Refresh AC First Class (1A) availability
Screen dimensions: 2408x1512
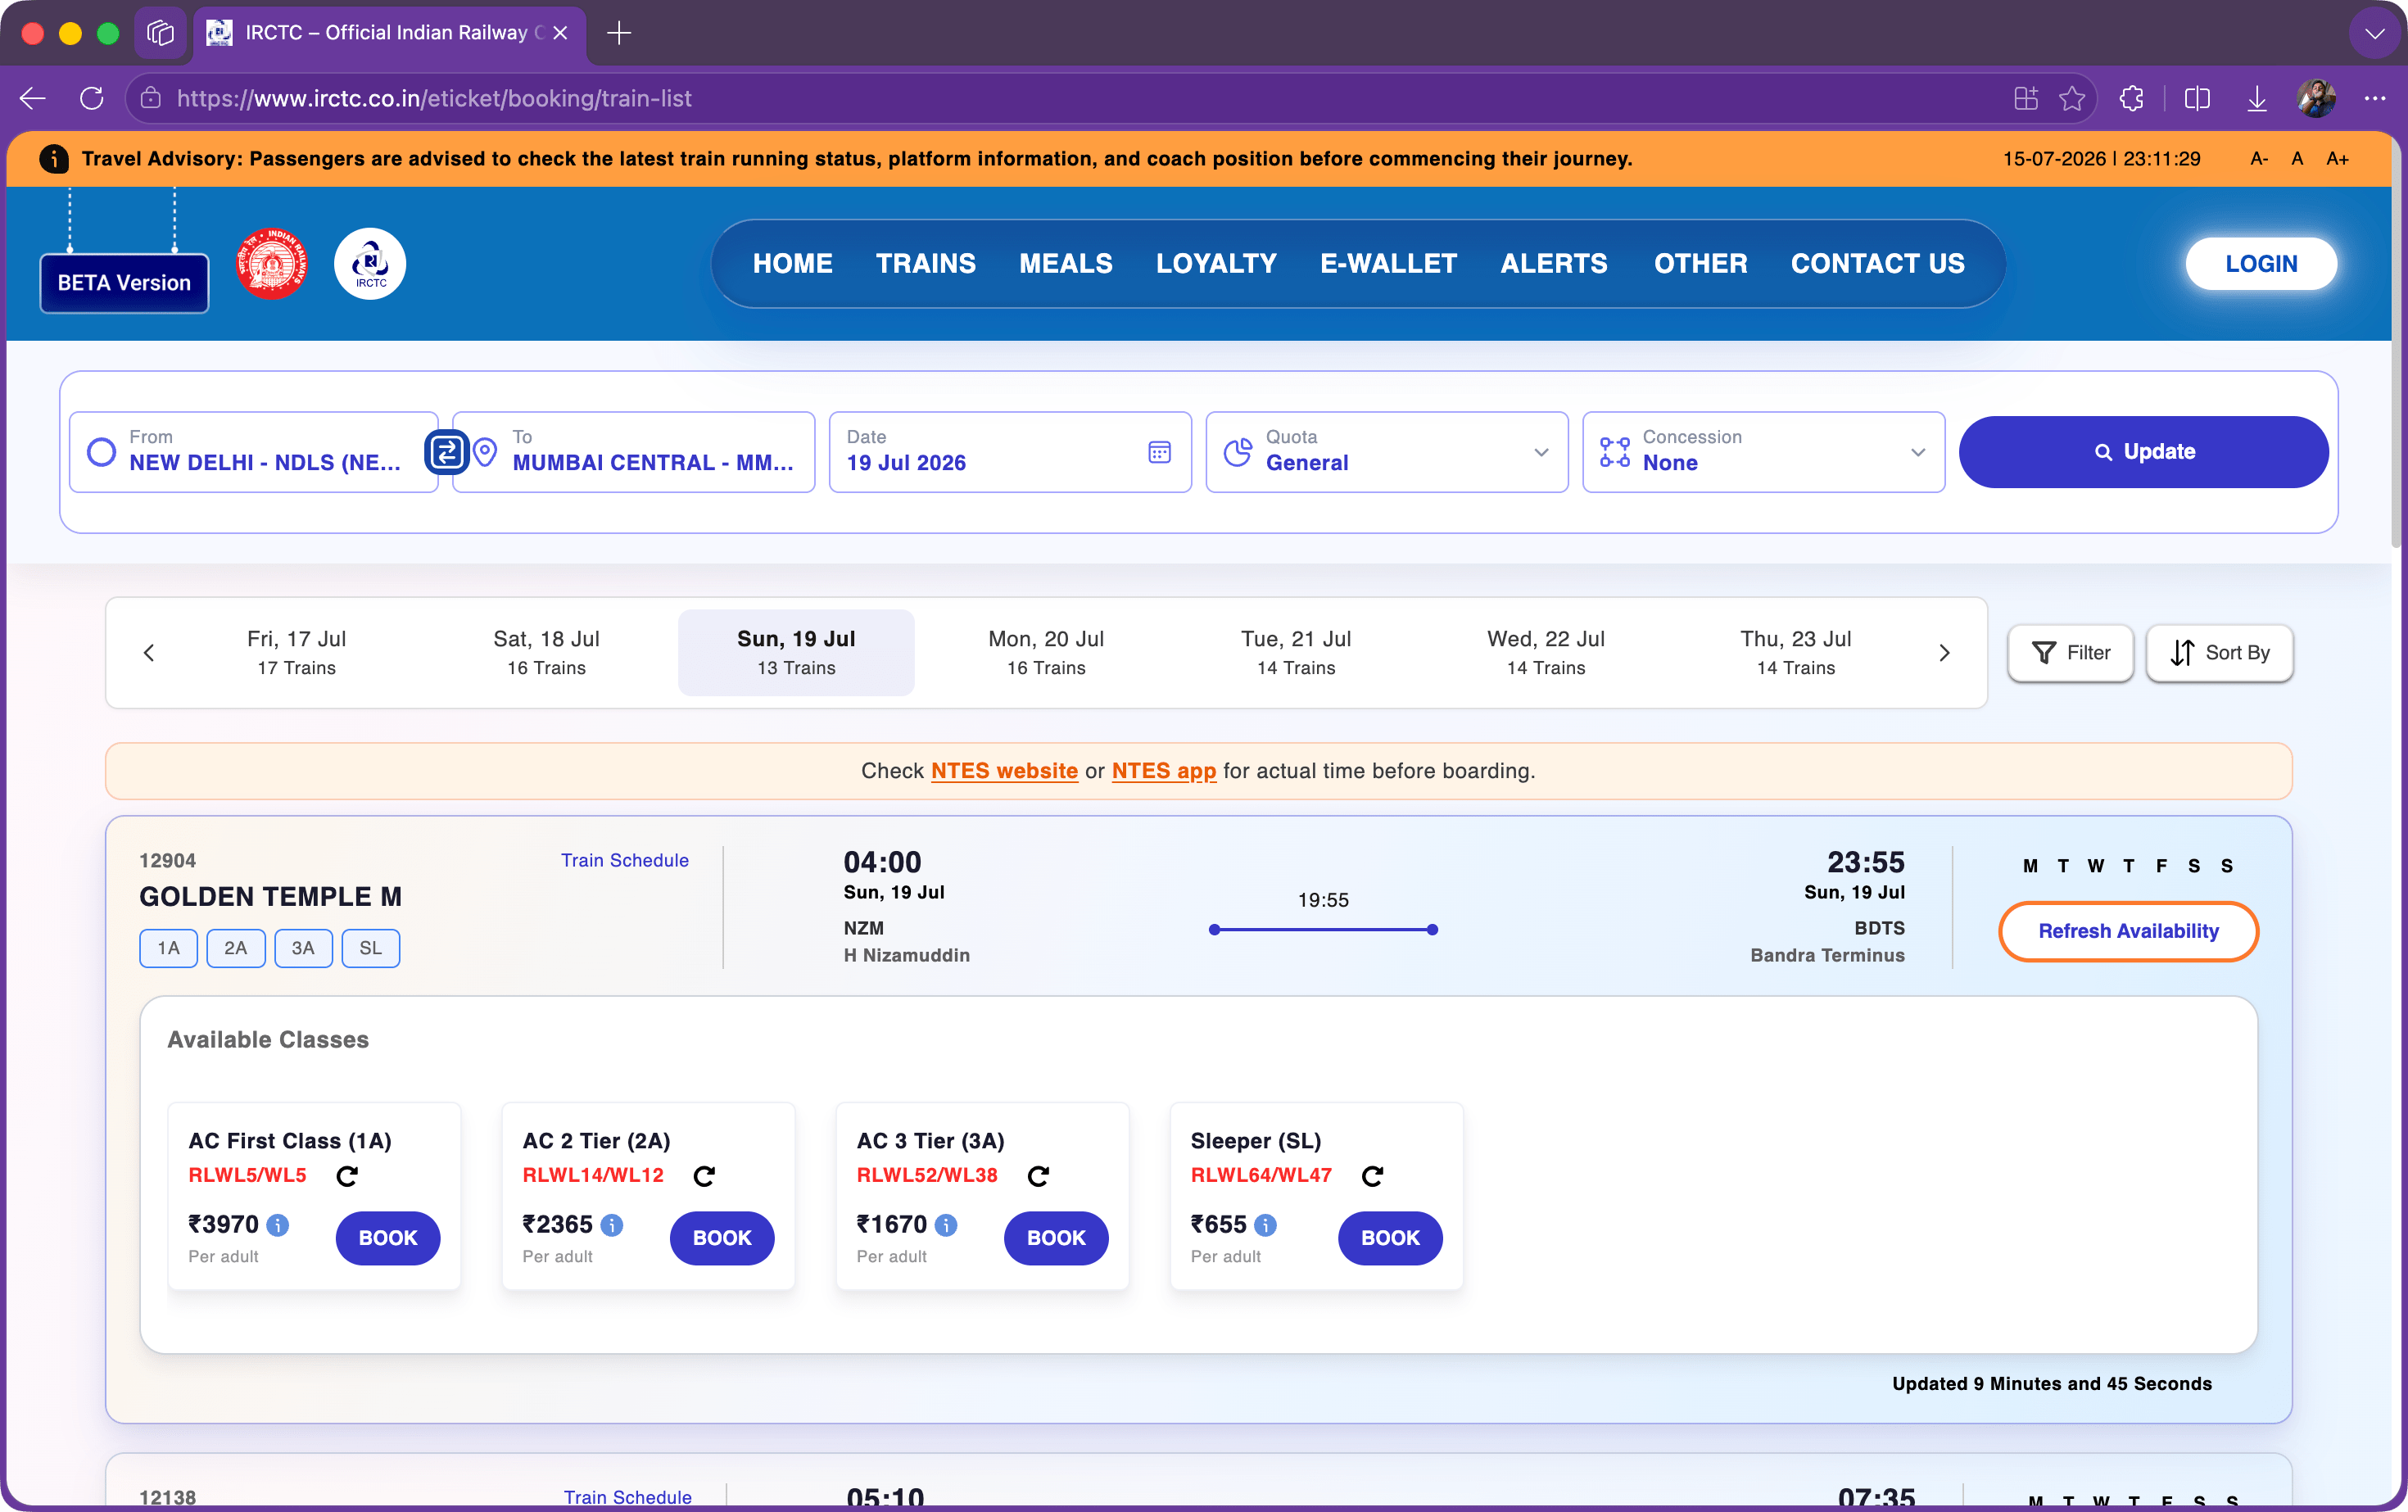pyautogui.click(x=347, y=1176)
